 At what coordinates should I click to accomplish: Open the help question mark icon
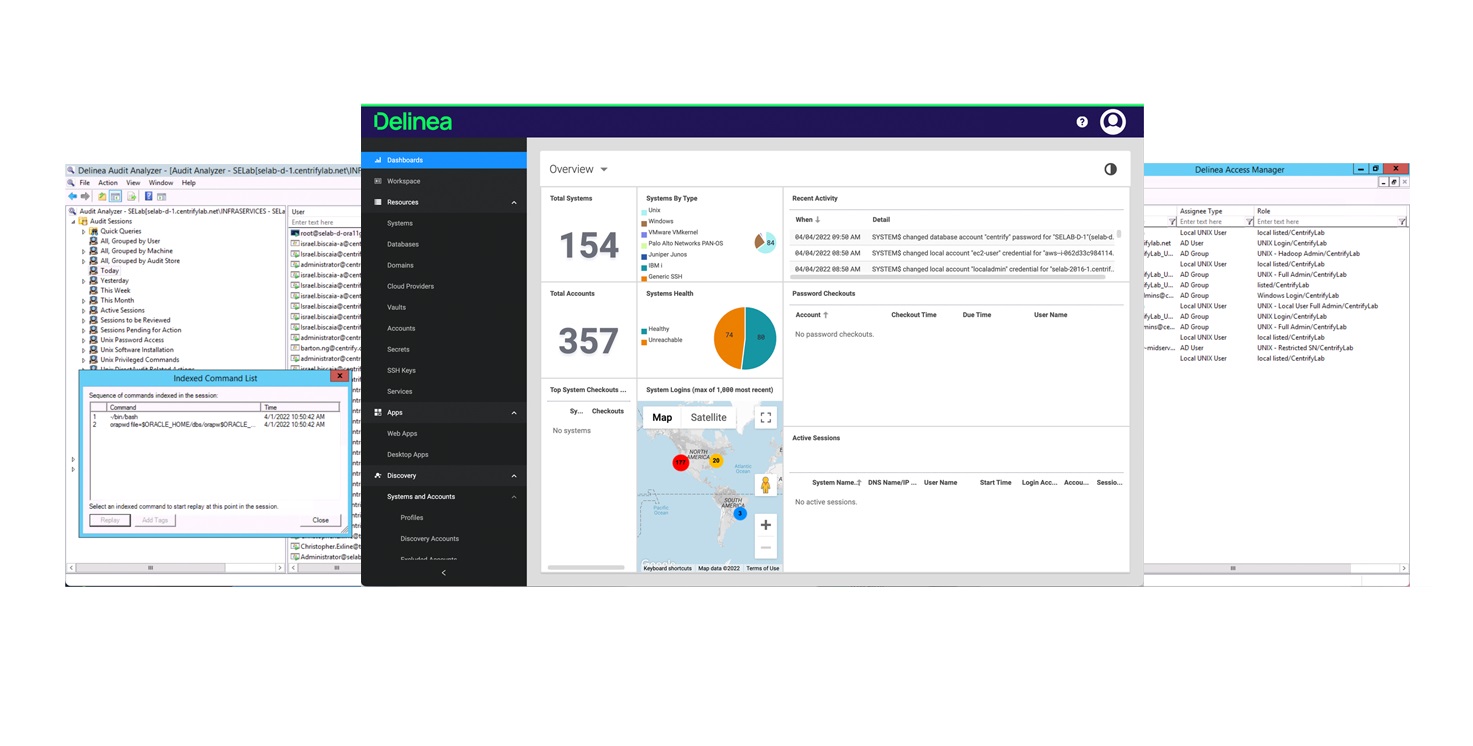[x=1082, y=122]
